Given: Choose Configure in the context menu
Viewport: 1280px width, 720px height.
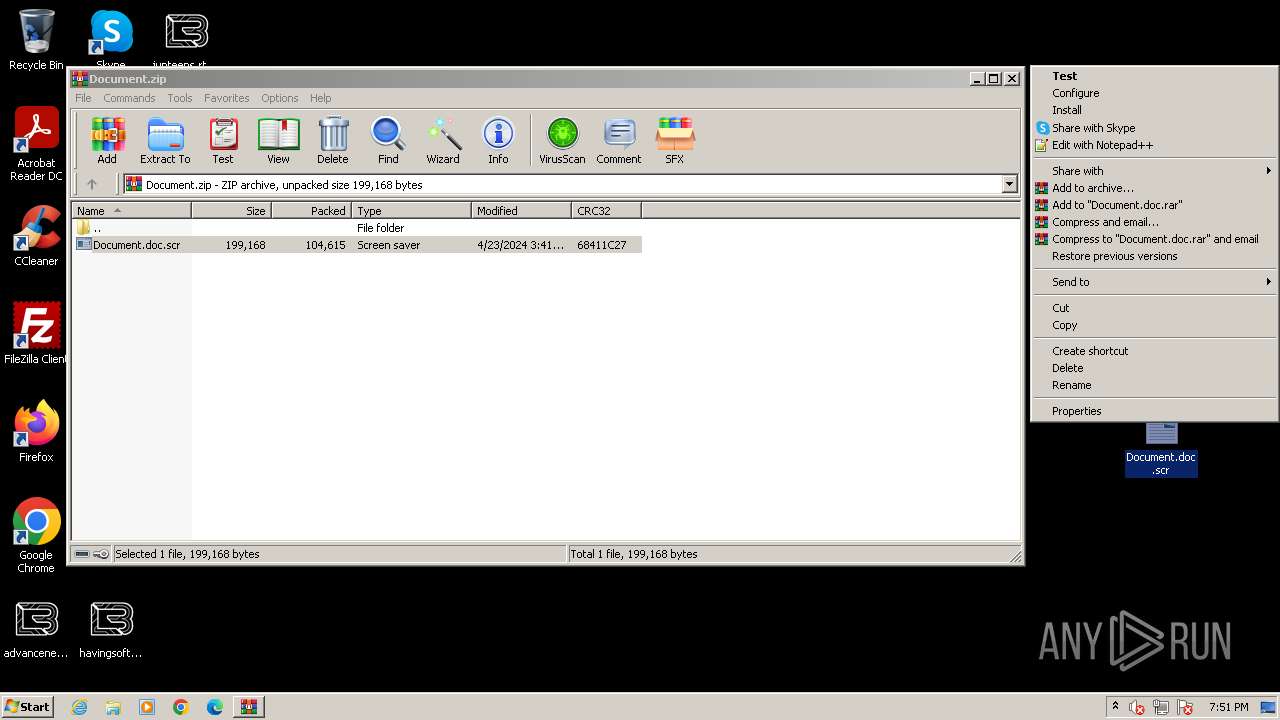Looking at the screenshot, I should [x=1154, y=93].
